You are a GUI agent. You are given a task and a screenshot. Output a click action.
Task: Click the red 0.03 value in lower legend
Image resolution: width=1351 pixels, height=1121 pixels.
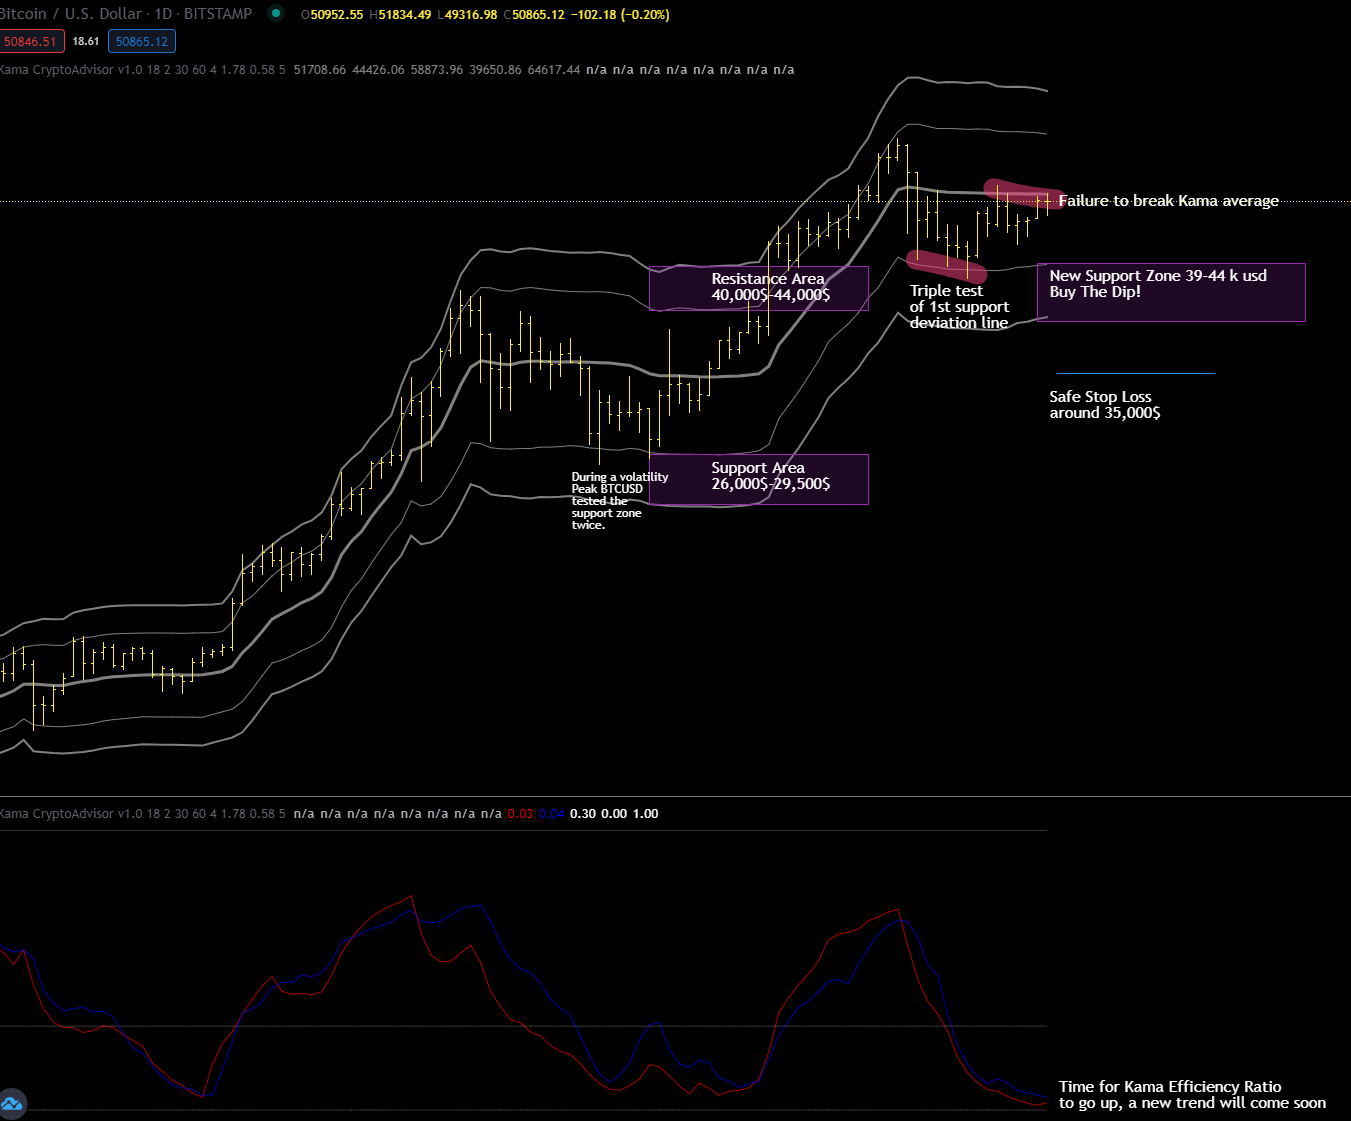(x=520, y=814)
